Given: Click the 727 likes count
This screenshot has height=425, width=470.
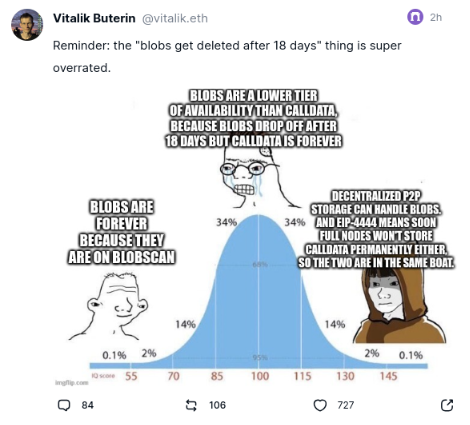Looking at the screenshot, I should tap(345, 405).
